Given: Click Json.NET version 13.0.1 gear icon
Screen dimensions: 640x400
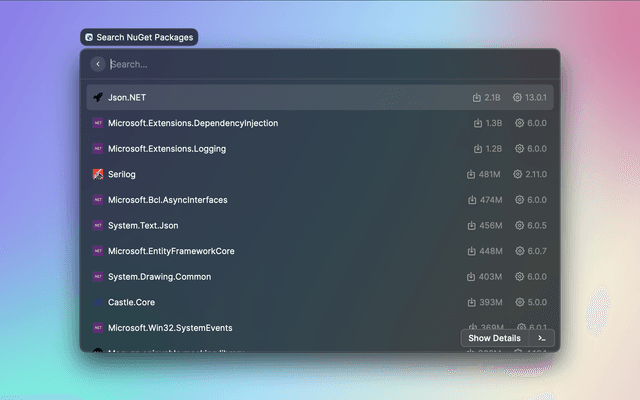Looking at the screenshot, I should point(517,98).
